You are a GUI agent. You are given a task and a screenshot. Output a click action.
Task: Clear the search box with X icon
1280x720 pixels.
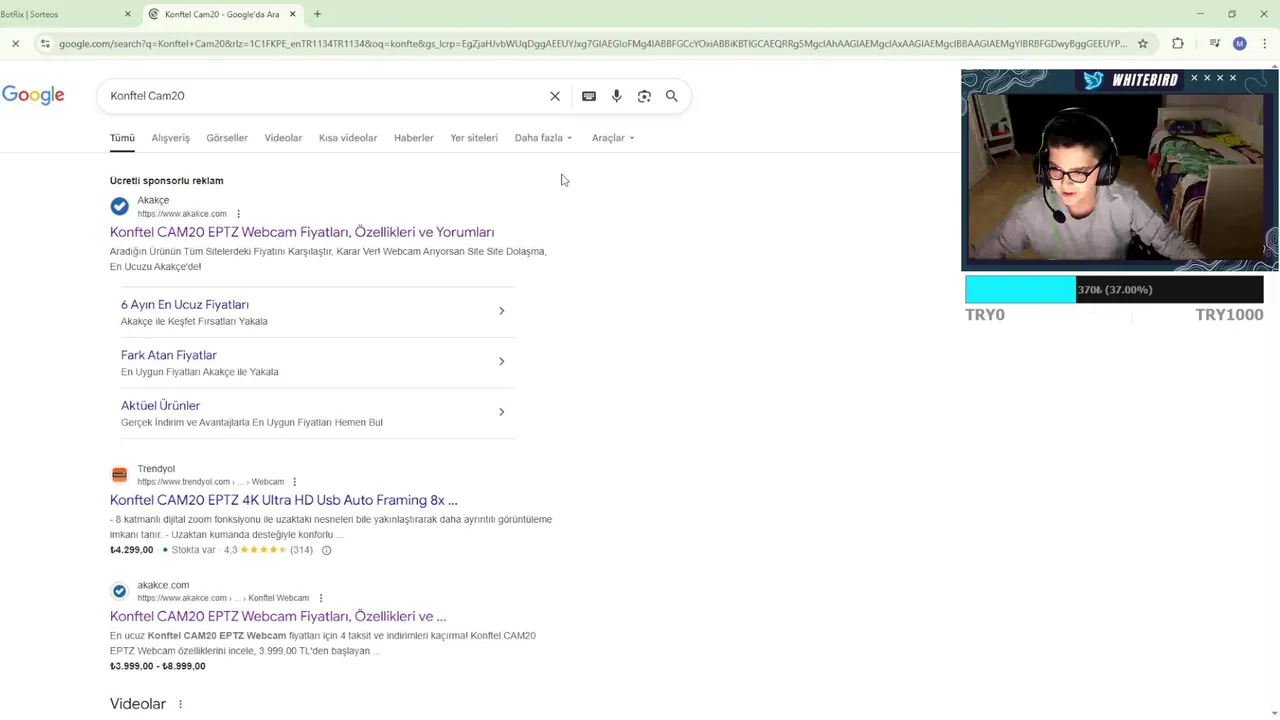pyautogui.click(x=555, y=96)
